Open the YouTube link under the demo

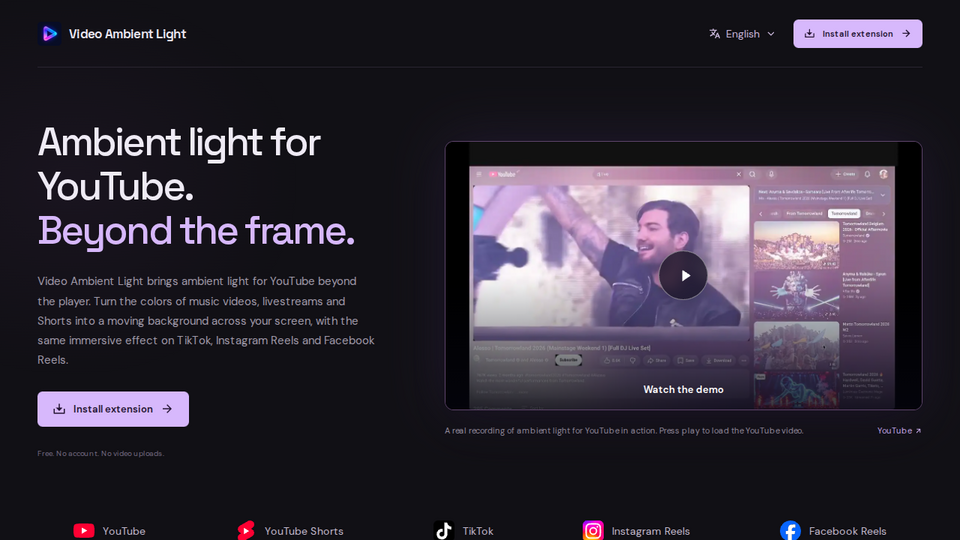899,430
